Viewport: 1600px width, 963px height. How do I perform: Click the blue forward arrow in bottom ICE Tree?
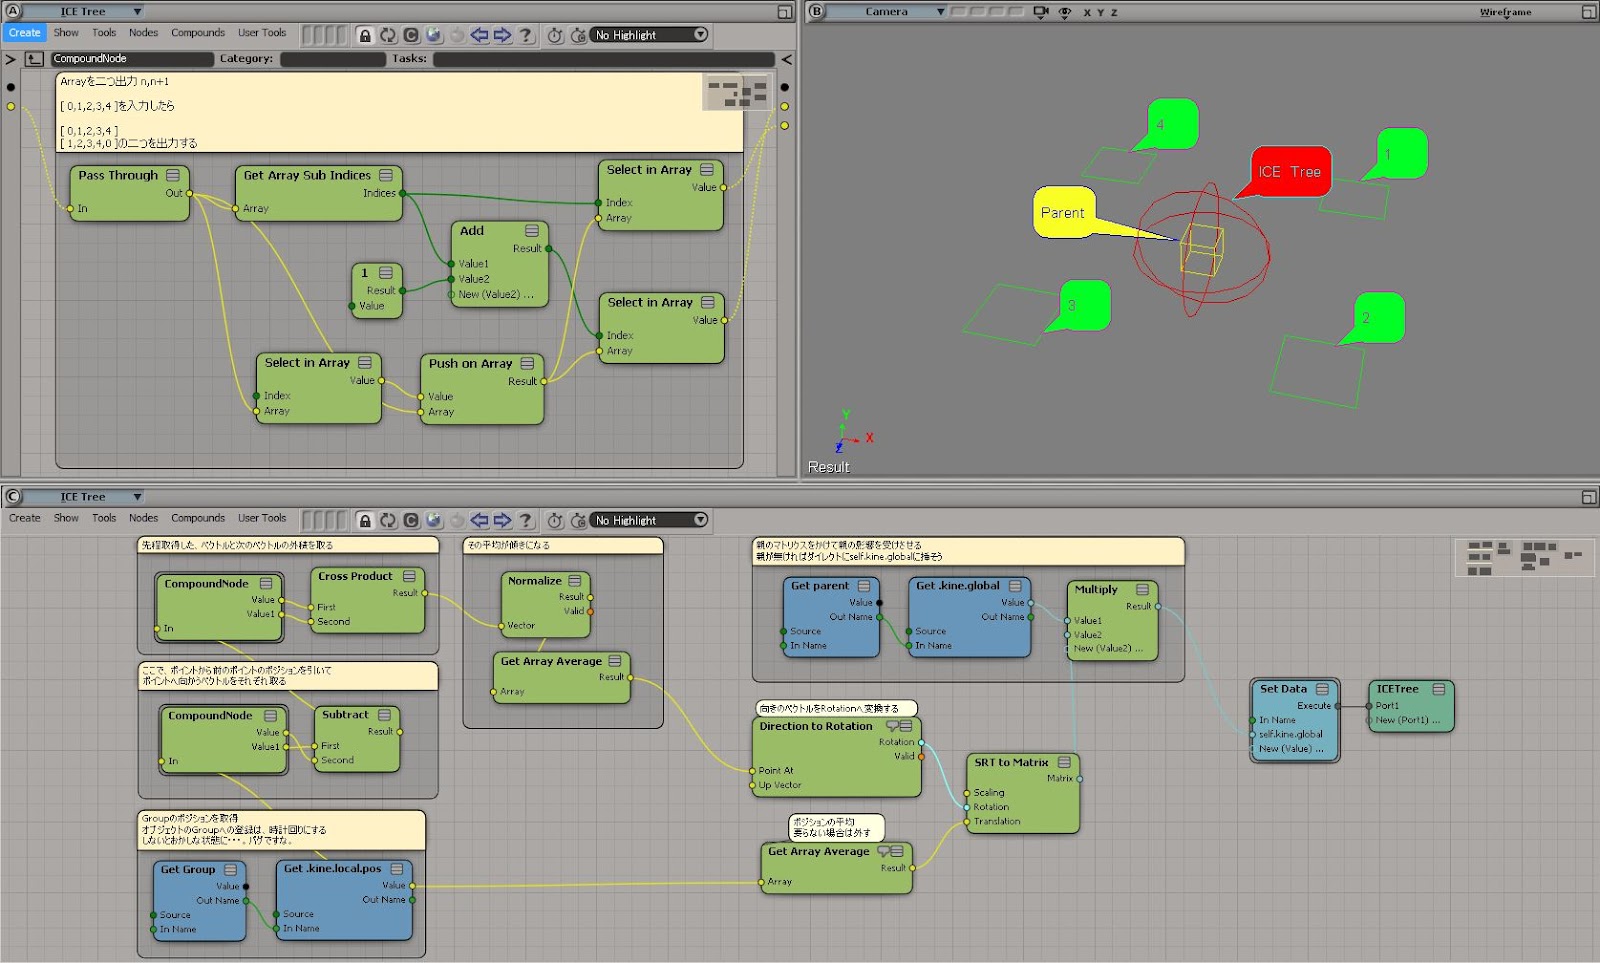coord(502,520)
